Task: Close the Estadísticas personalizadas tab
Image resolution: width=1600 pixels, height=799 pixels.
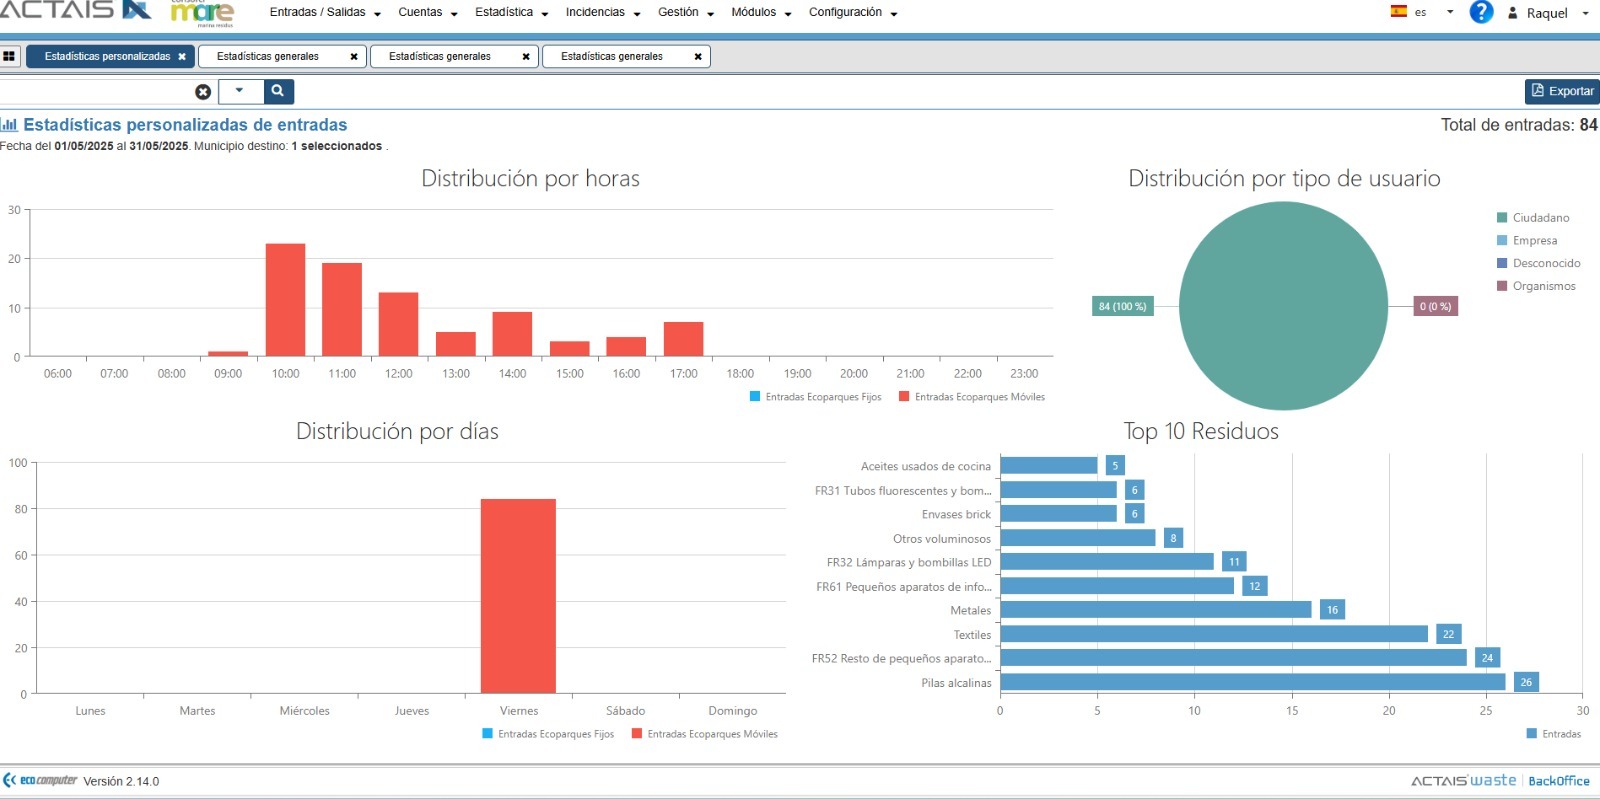Action: (x=182, y=57)
